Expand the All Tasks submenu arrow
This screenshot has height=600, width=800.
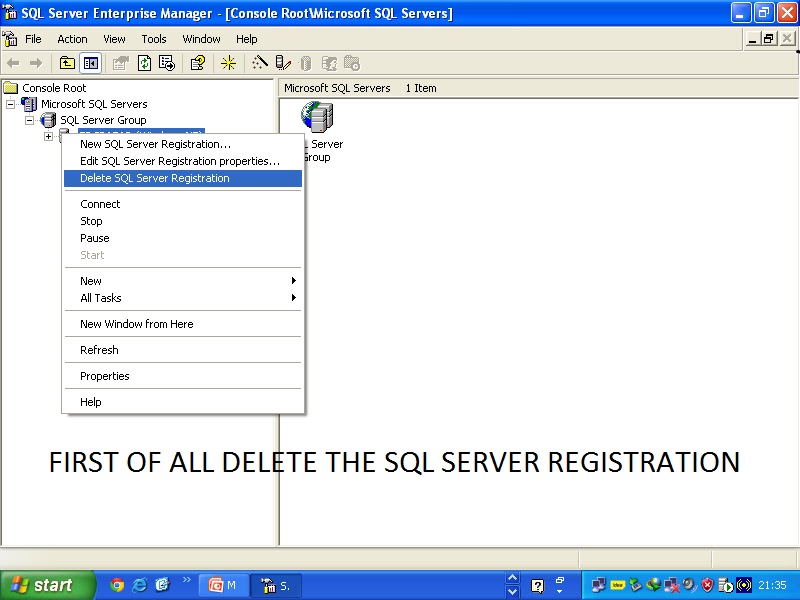[293, 297]
